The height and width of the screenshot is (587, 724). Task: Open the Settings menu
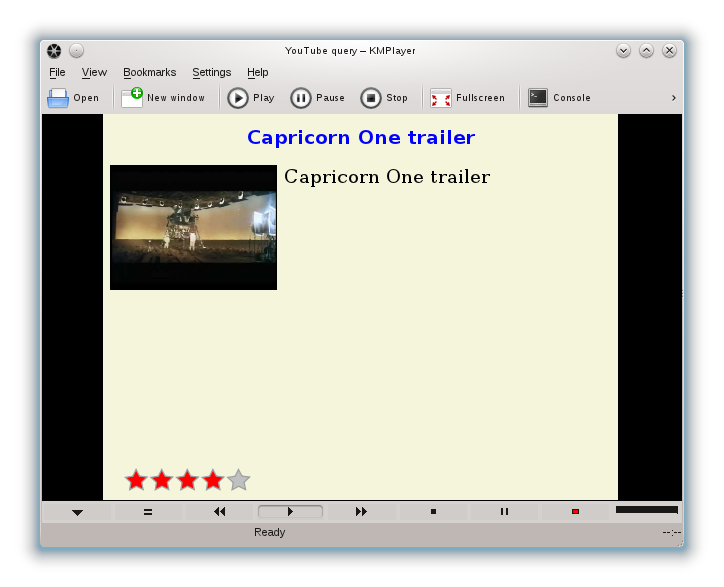coord(211,73)
